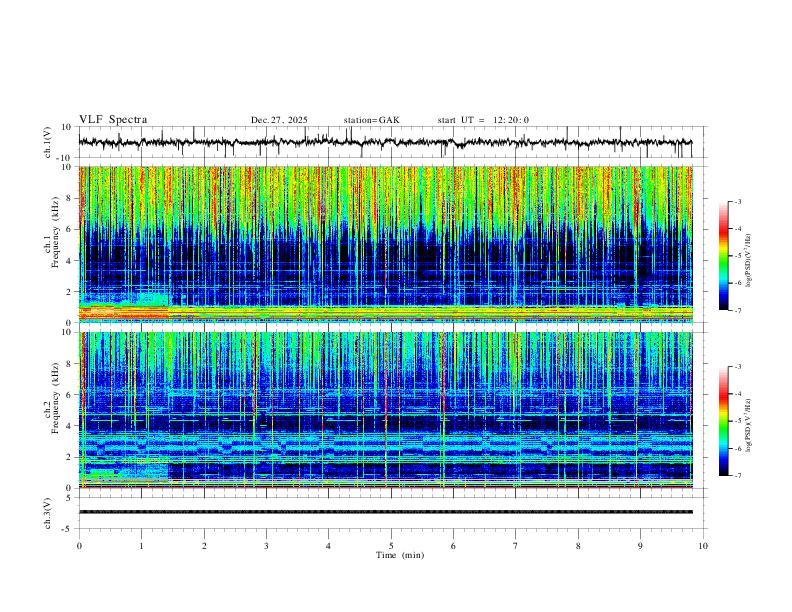
Task: Click the "4" kHz tick on ch.1 spectrogram
Action: coord(69,261)
